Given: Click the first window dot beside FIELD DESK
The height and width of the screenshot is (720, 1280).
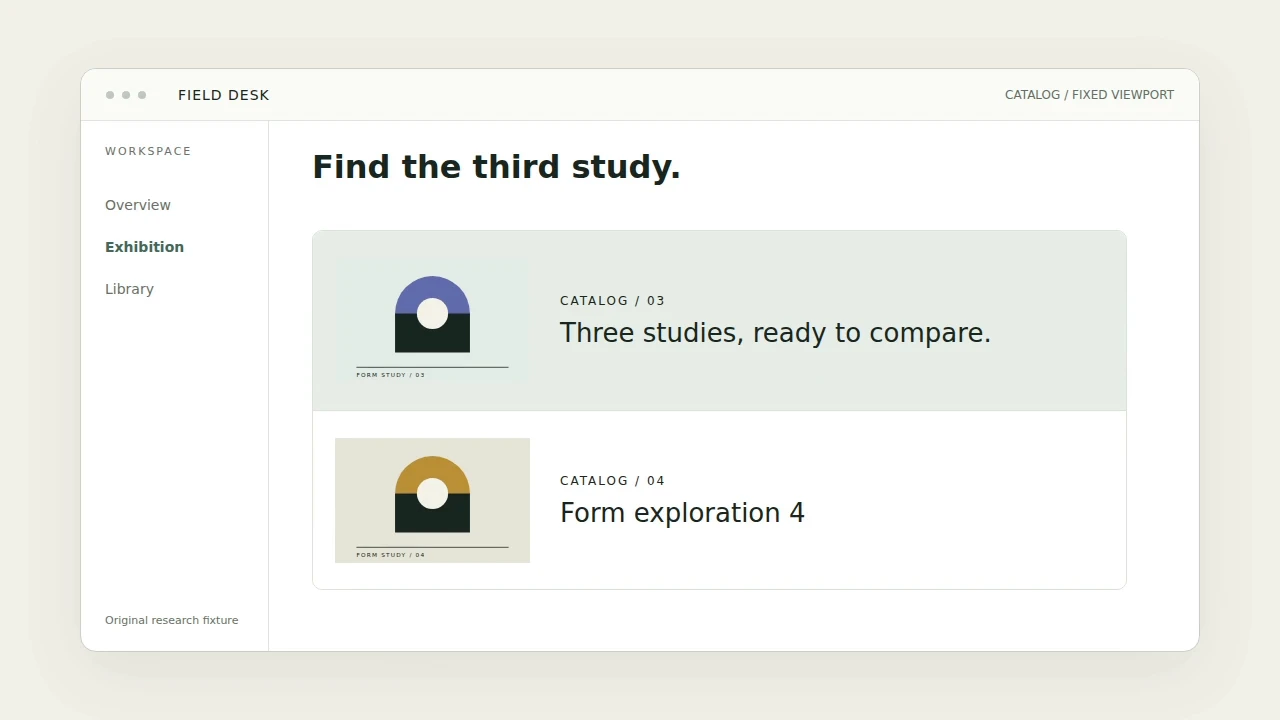Looking at the screenshot, I should 110,95.
